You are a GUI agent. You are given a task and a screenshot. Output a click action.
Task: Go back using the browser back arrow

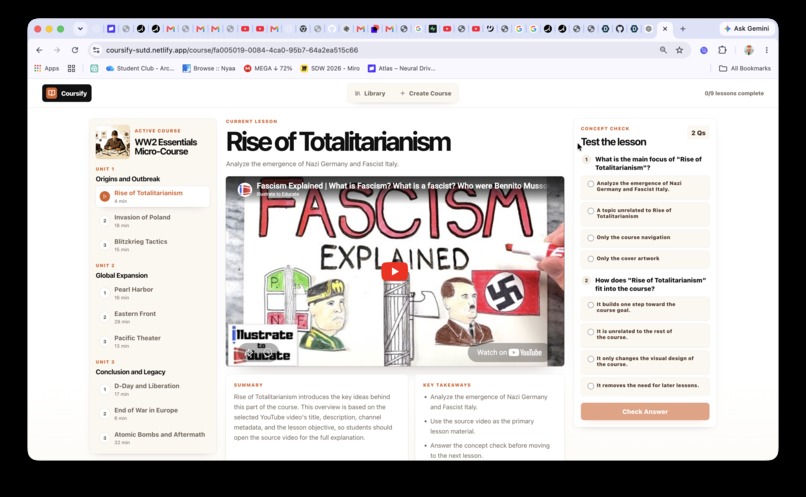(x=40, y=50)
